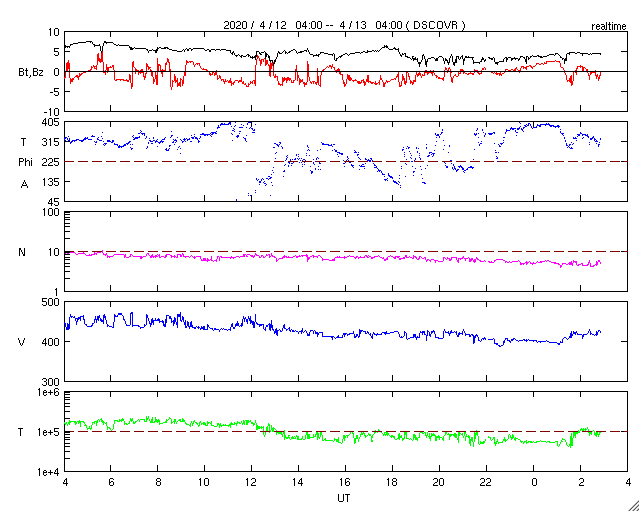Click the "Phi" axis label

25,163
